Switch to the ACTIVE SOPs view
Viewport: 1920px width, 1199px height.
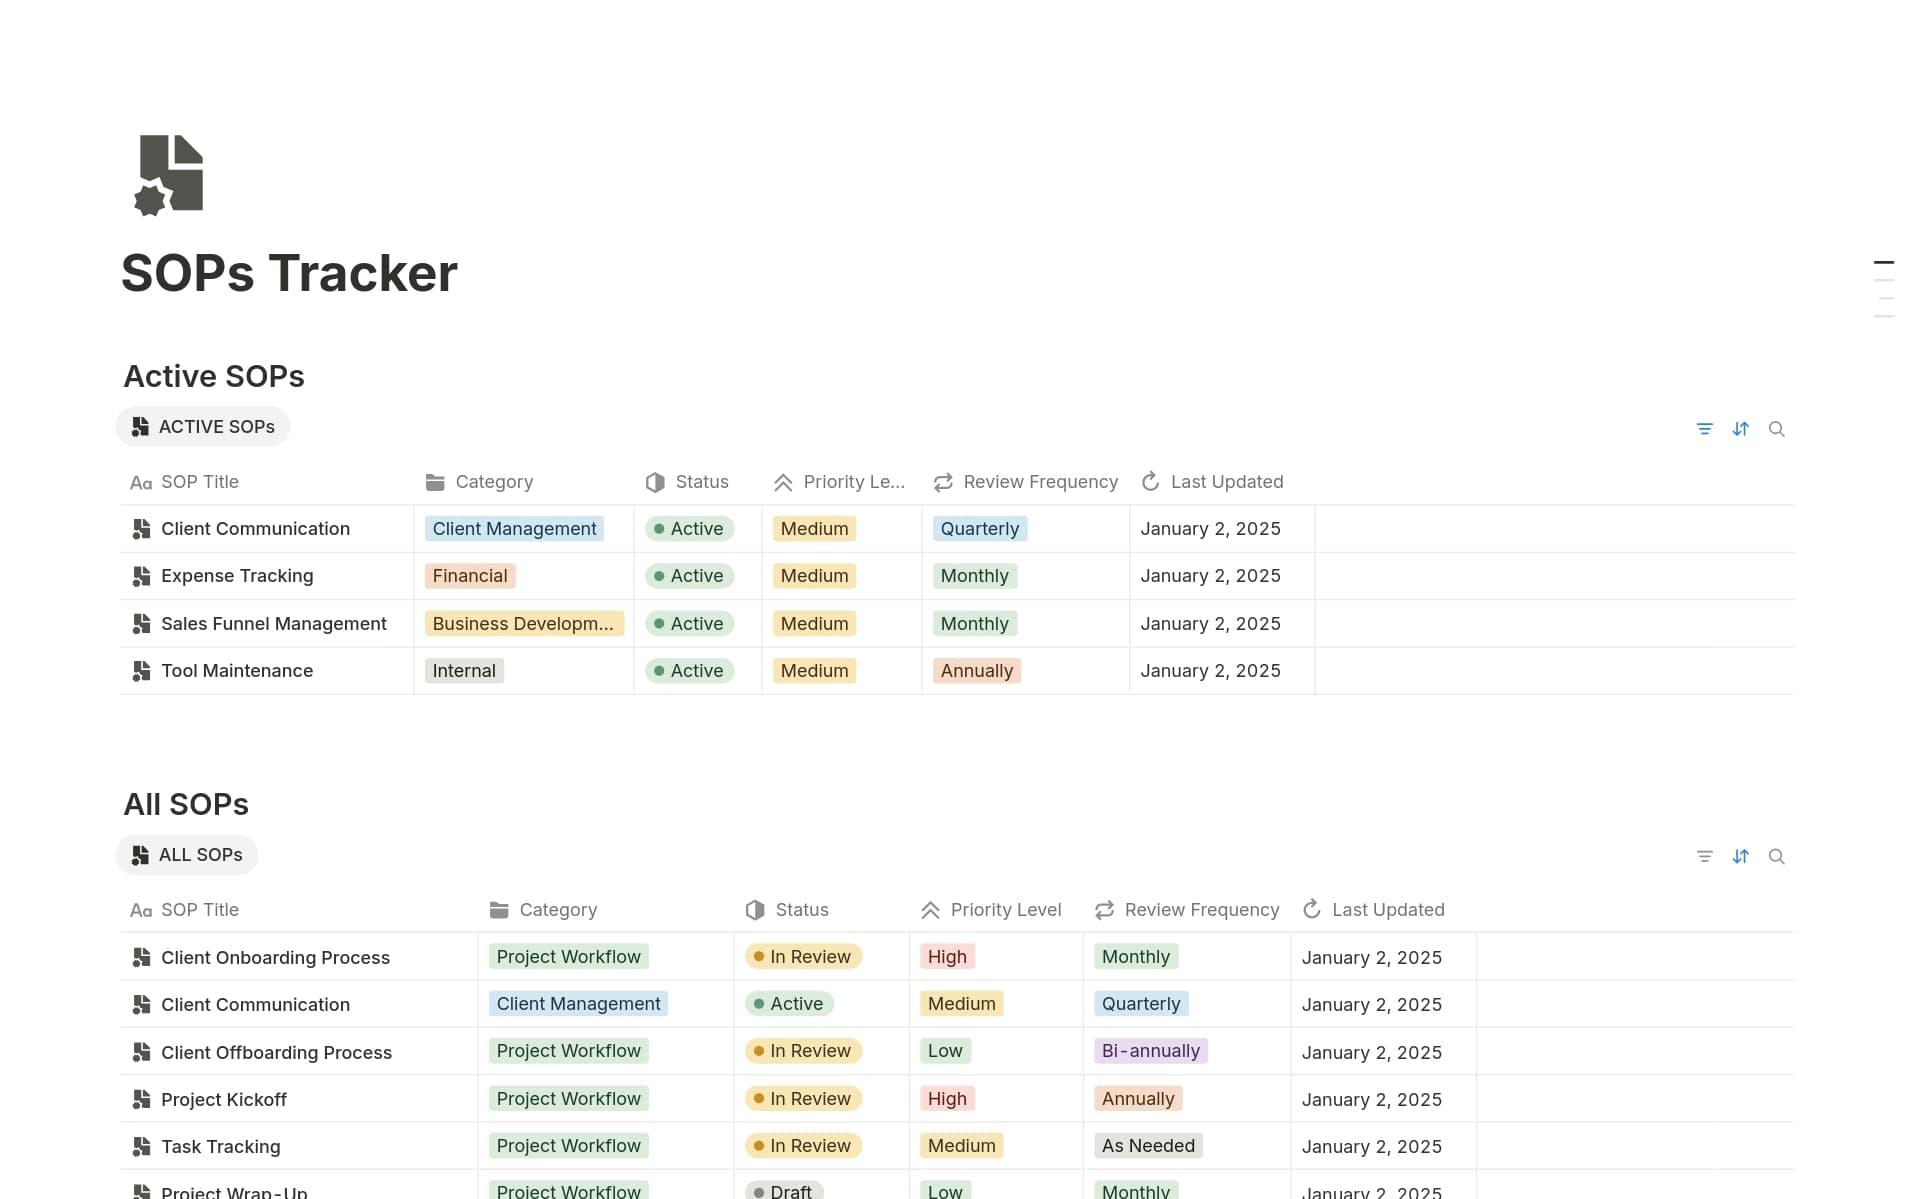click(202, 426)
